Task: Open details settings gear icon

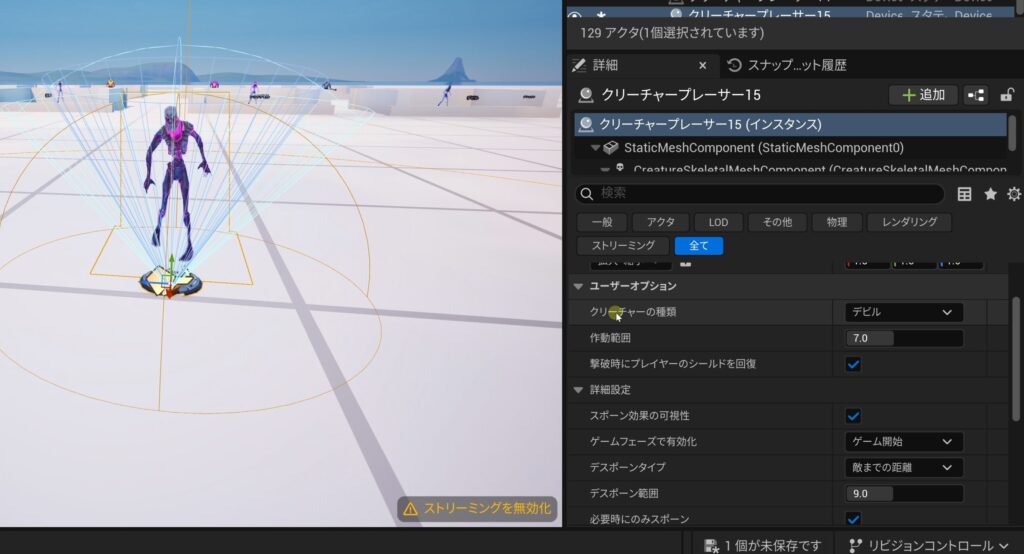Action: coord(1014,194)
